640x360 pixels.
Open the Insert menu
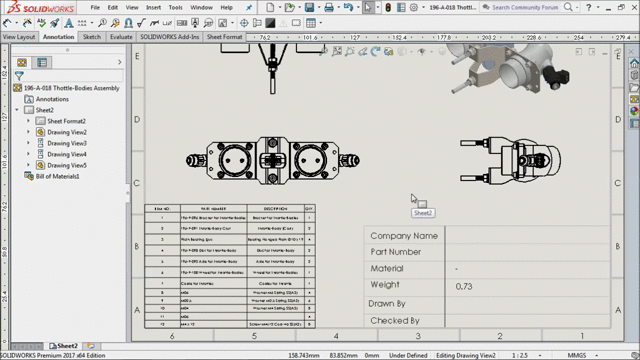pos(153,7)
